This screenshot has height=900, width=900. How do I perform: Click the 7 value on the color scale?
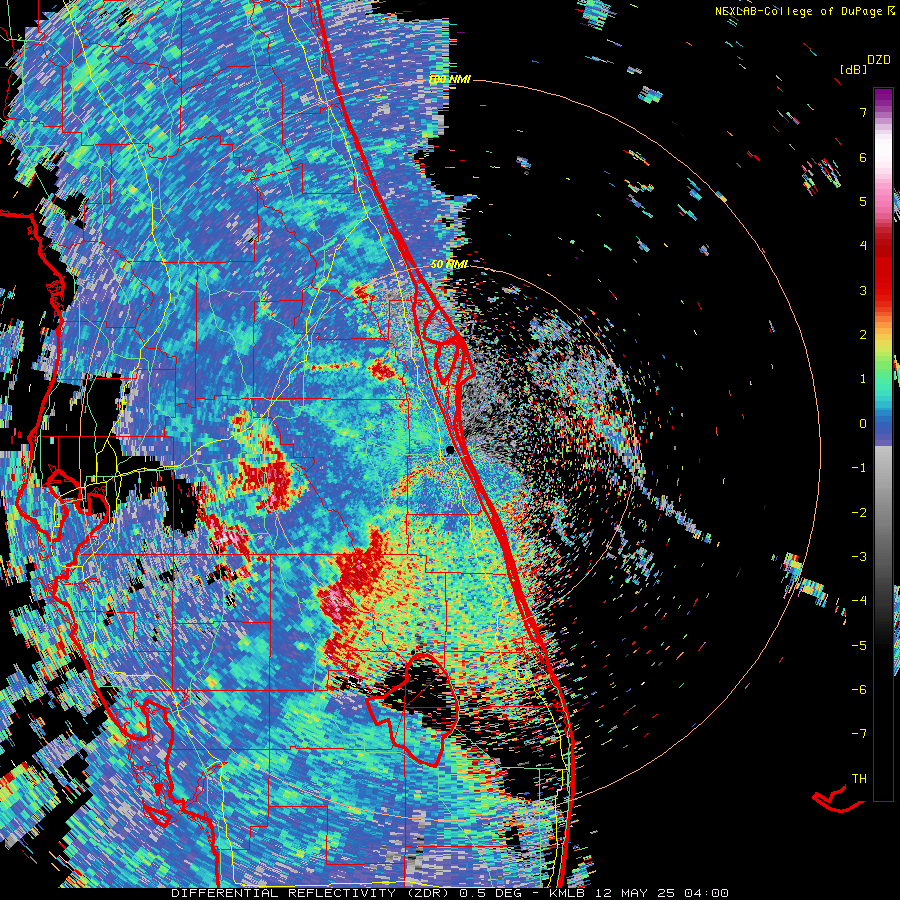863,112
